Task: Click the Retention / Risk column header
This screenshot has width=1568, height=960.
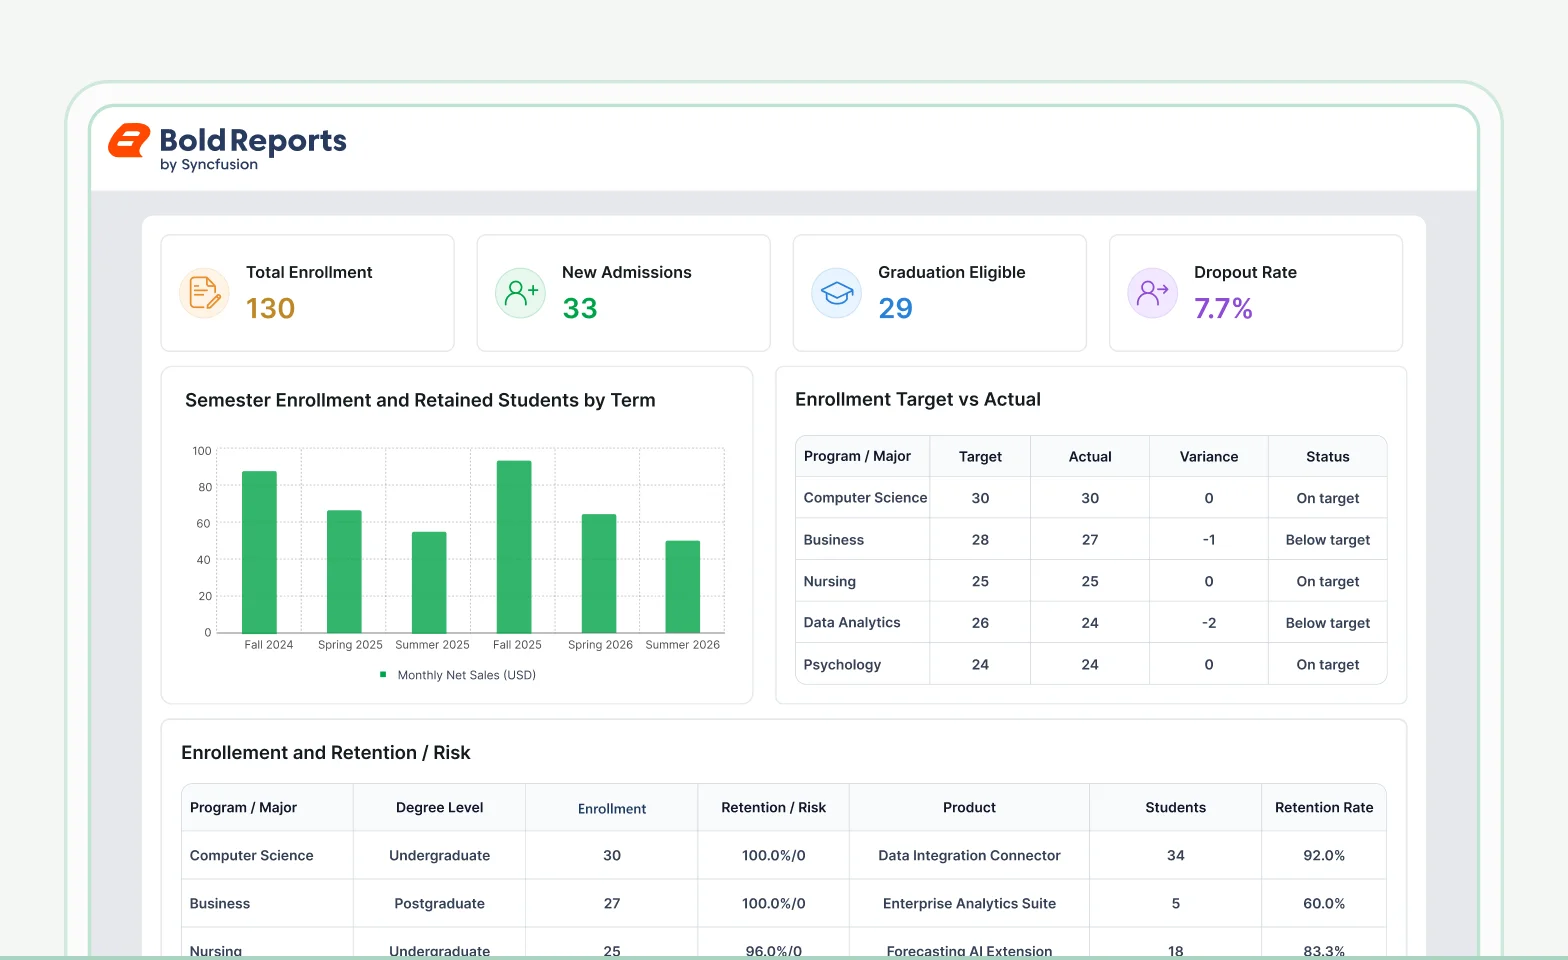Action: (x=773, y=807)
